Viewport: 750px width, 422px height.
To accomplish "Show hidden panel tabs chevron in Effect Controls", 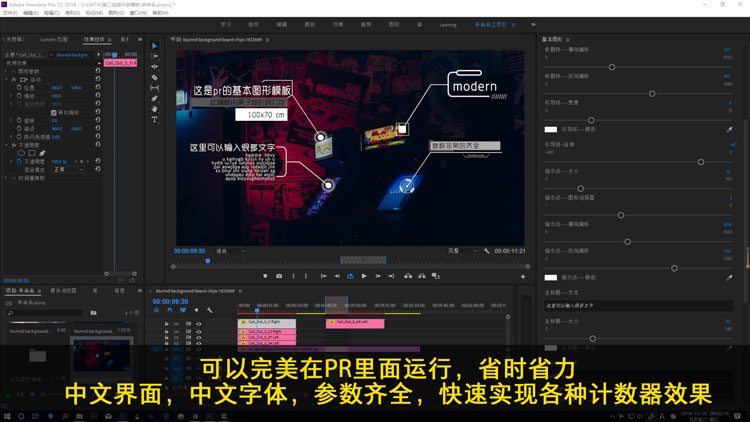I will pos(140,39).
